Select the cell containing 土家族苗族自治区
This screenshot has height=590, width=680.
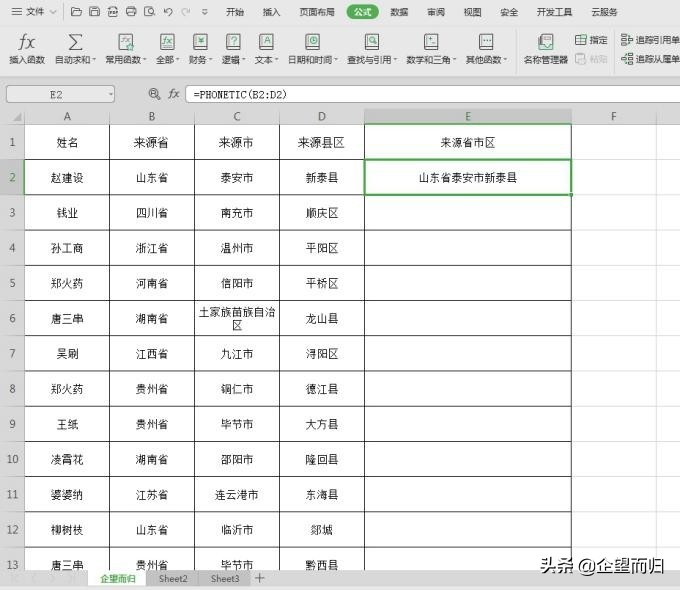[x=237, y=318]
